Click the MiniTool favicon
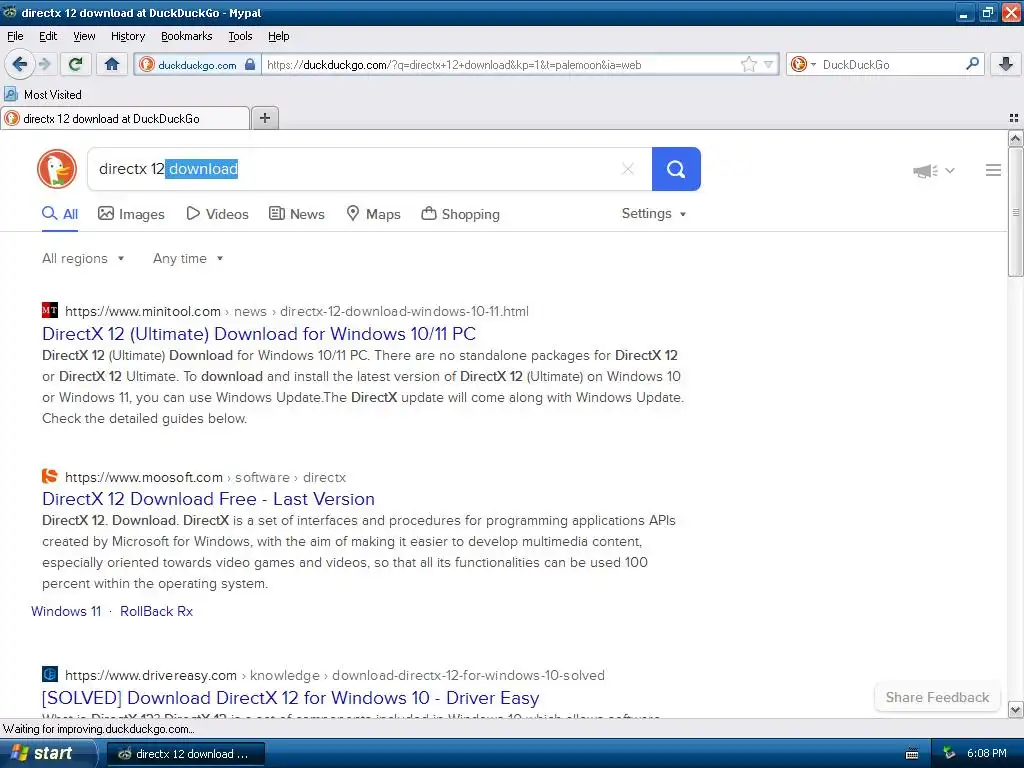Screen dimensions: 1024x768 50,310
